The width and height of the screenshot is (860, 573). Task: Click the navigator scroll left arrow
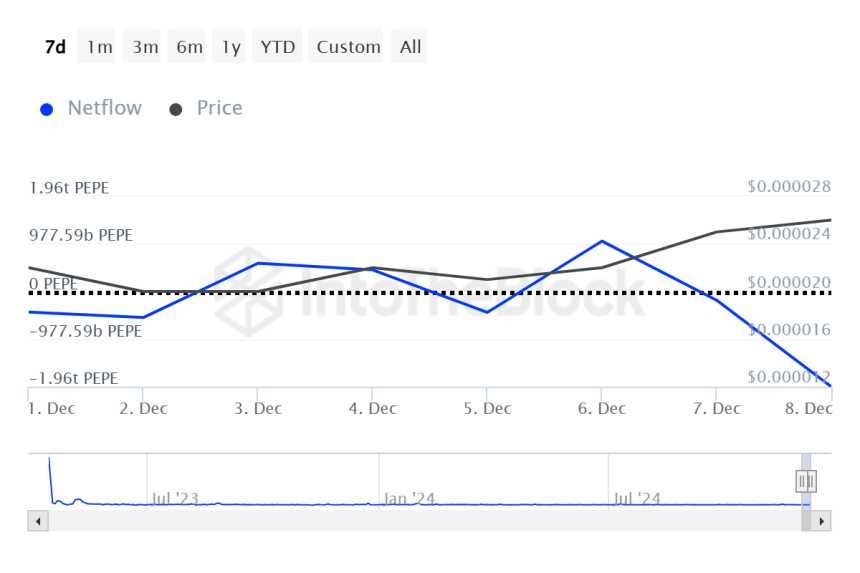[37, 521]
